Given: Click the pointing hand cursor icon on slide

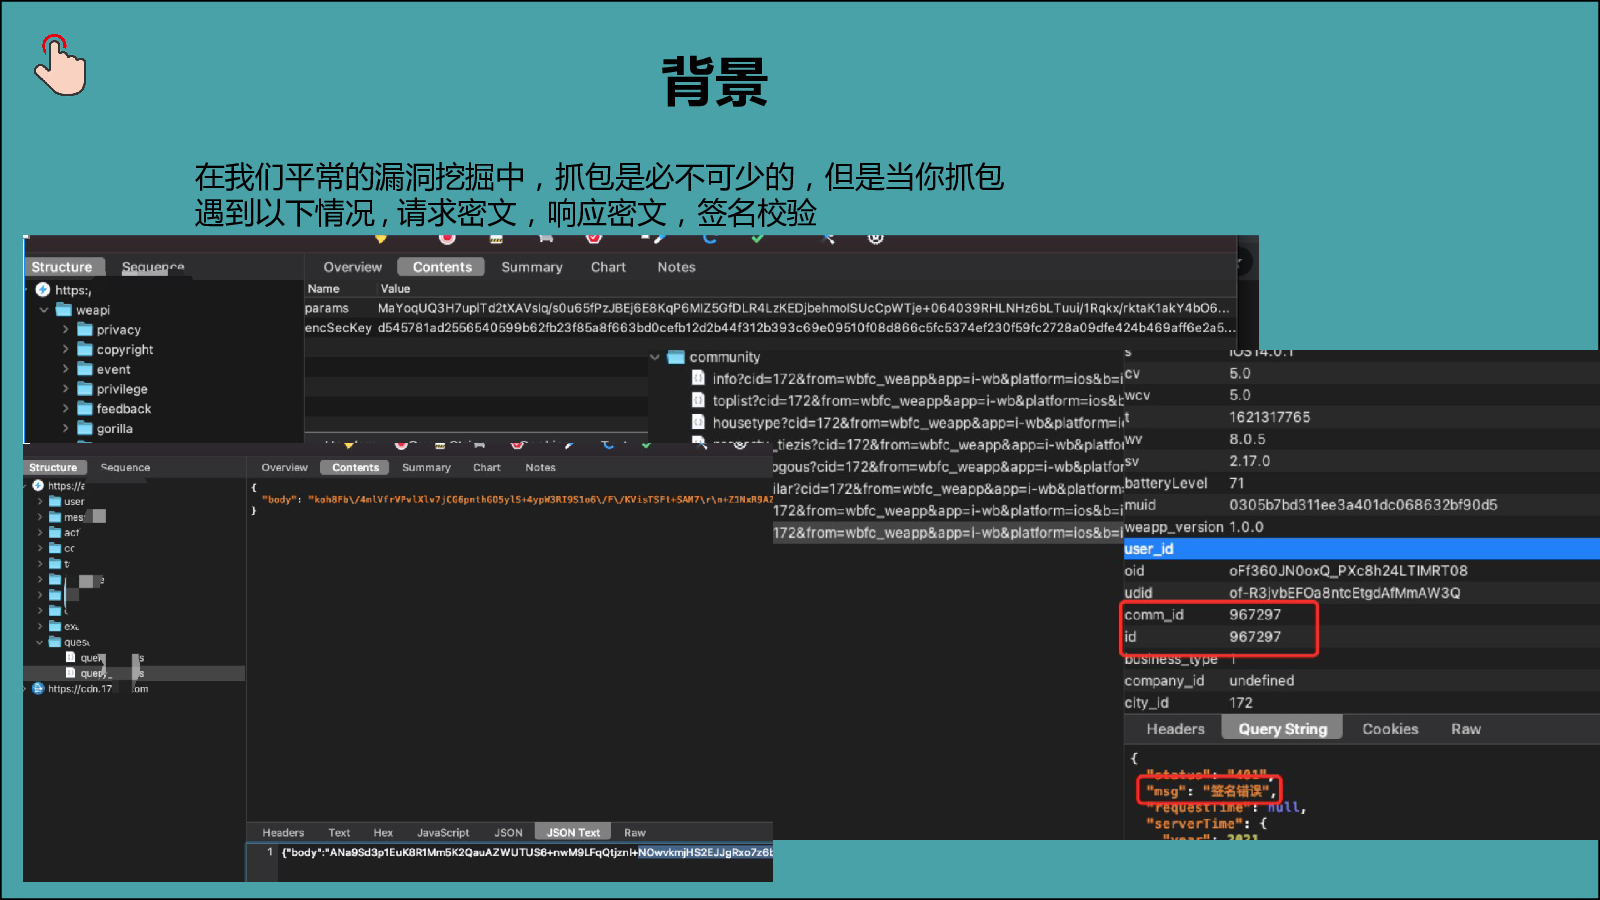Looking at the screenshot, I should click(60, 65).
